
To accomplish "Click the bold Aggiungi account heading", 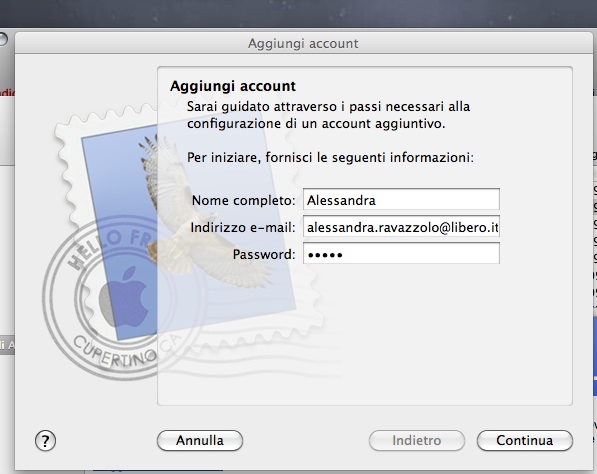I will click(x=233, y=86).
